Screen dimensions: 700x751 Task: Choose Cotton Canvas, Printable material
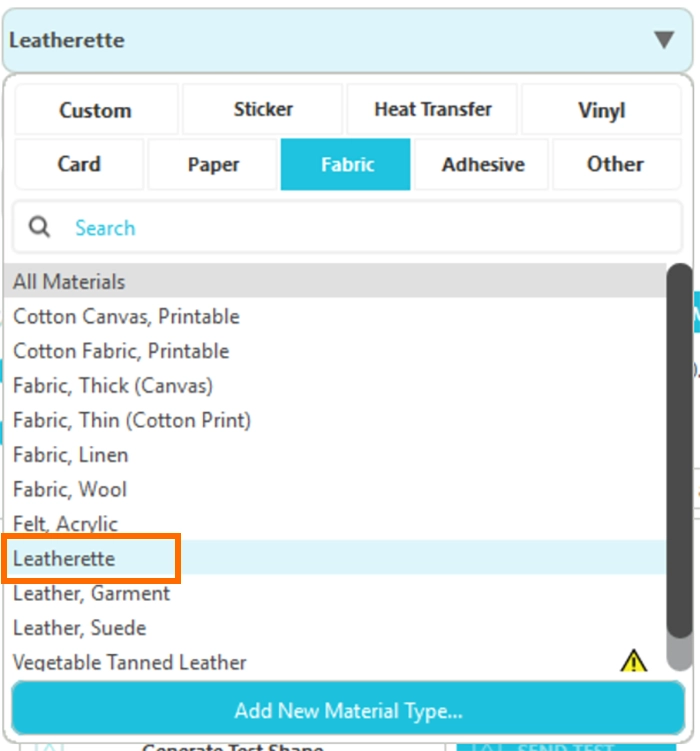pos(126,316)
